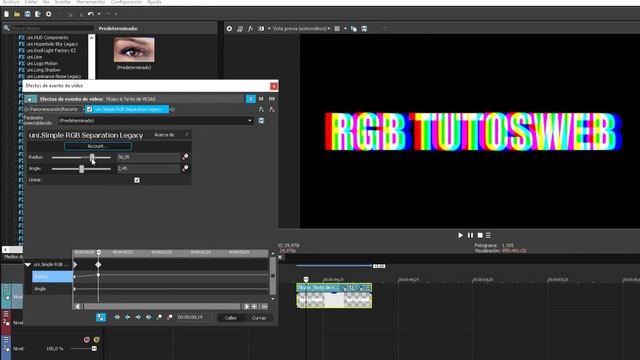640x360 pixels.
Task: Save the preset with the disk icon
Action: 261,120
